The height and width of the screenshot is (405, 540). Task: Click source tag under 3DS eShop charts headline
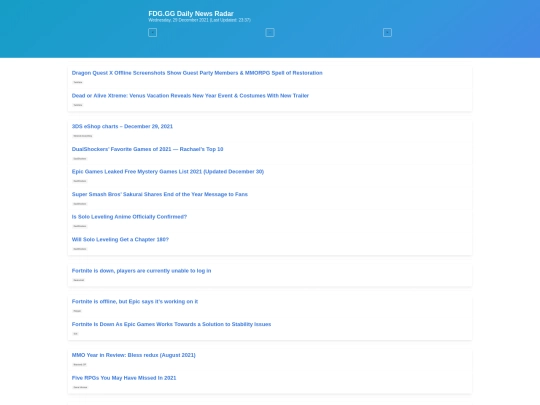(x=83, y=136)
